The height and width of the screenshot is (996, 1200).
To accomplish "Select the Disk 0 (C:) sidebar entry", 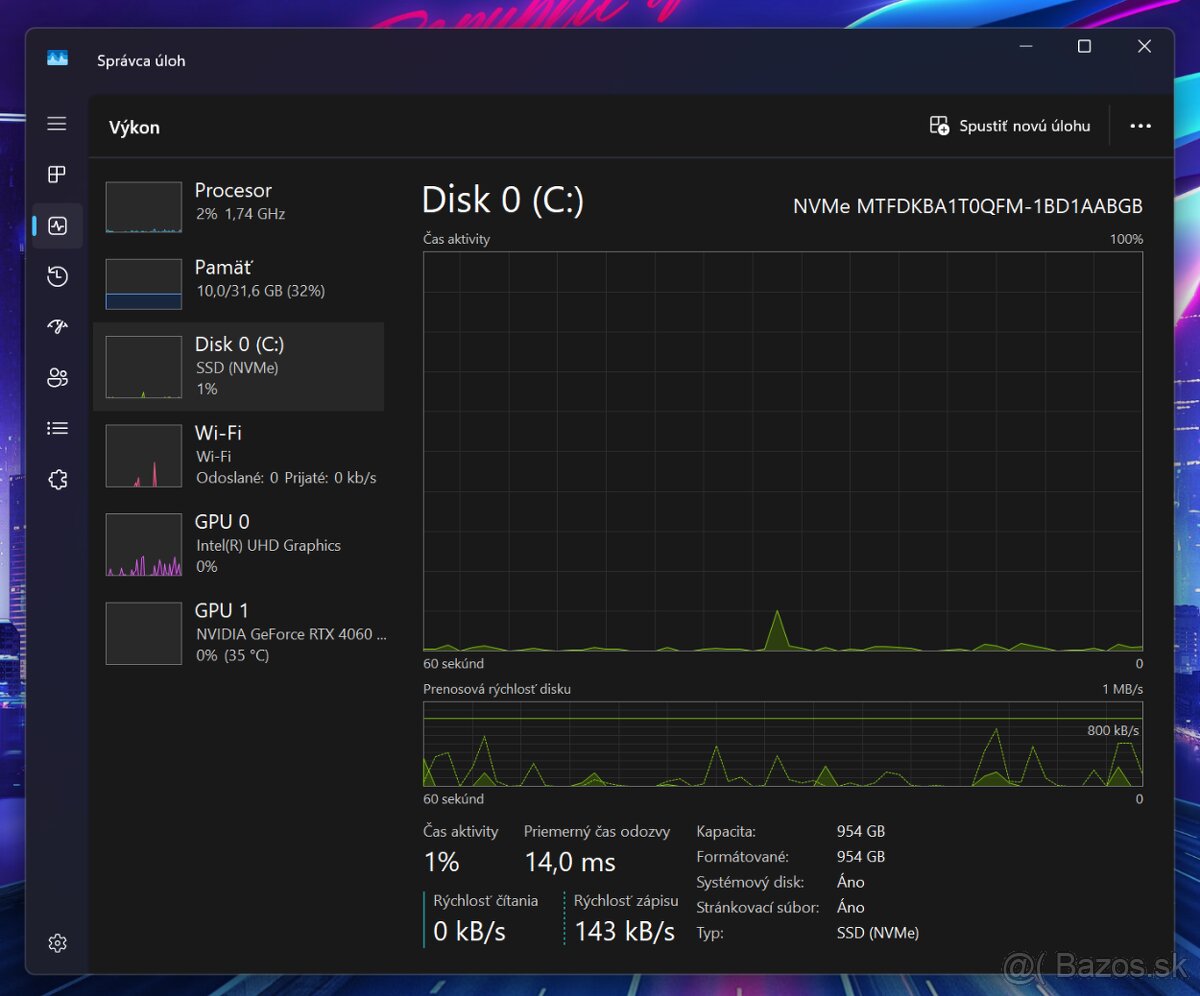I will pos(240,366).
